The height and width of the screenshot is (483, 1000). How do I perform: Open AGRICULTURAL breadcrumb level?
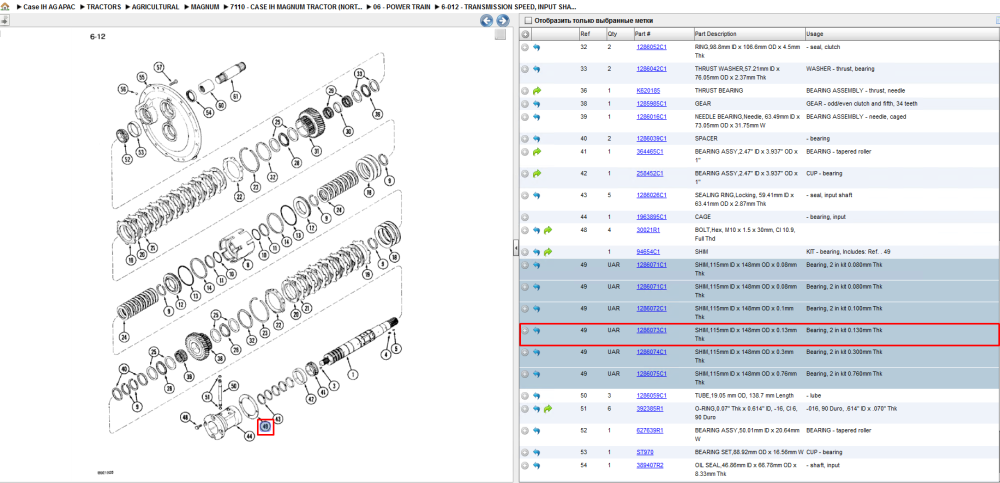(x=156, y=7)
